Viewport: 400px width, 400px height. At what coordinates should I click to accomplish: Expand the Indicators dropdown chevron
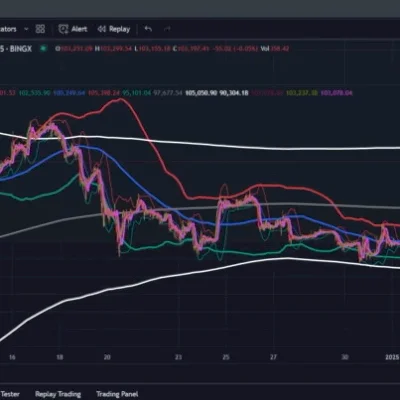pos(26,29)
